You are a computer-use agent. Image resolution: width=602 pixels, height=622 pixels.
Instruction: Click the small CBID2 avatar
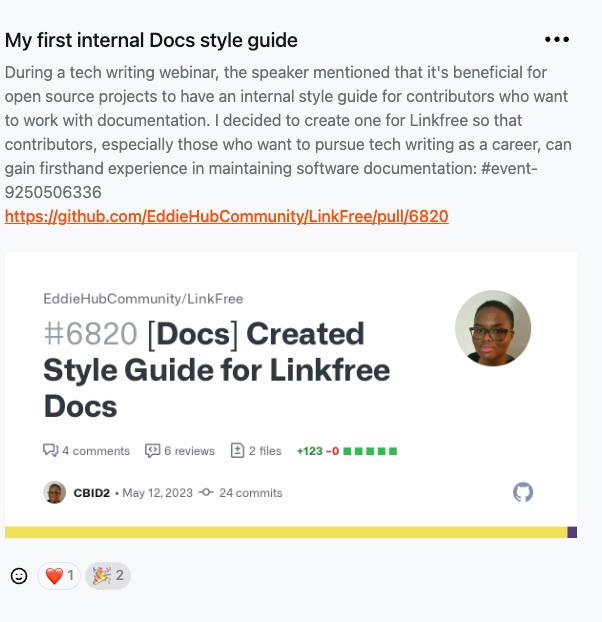point(55,492)
